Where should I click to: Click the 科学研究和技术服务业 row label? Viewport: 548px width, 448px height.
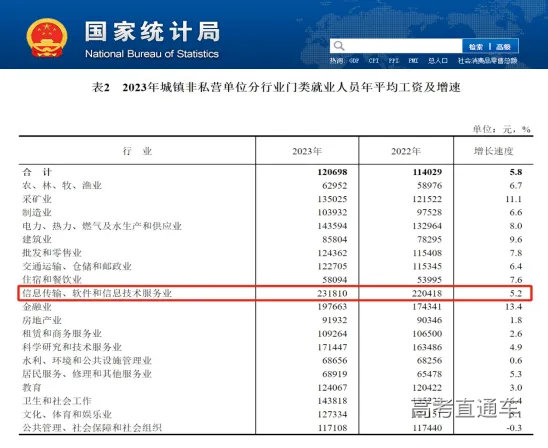point(72,347)
